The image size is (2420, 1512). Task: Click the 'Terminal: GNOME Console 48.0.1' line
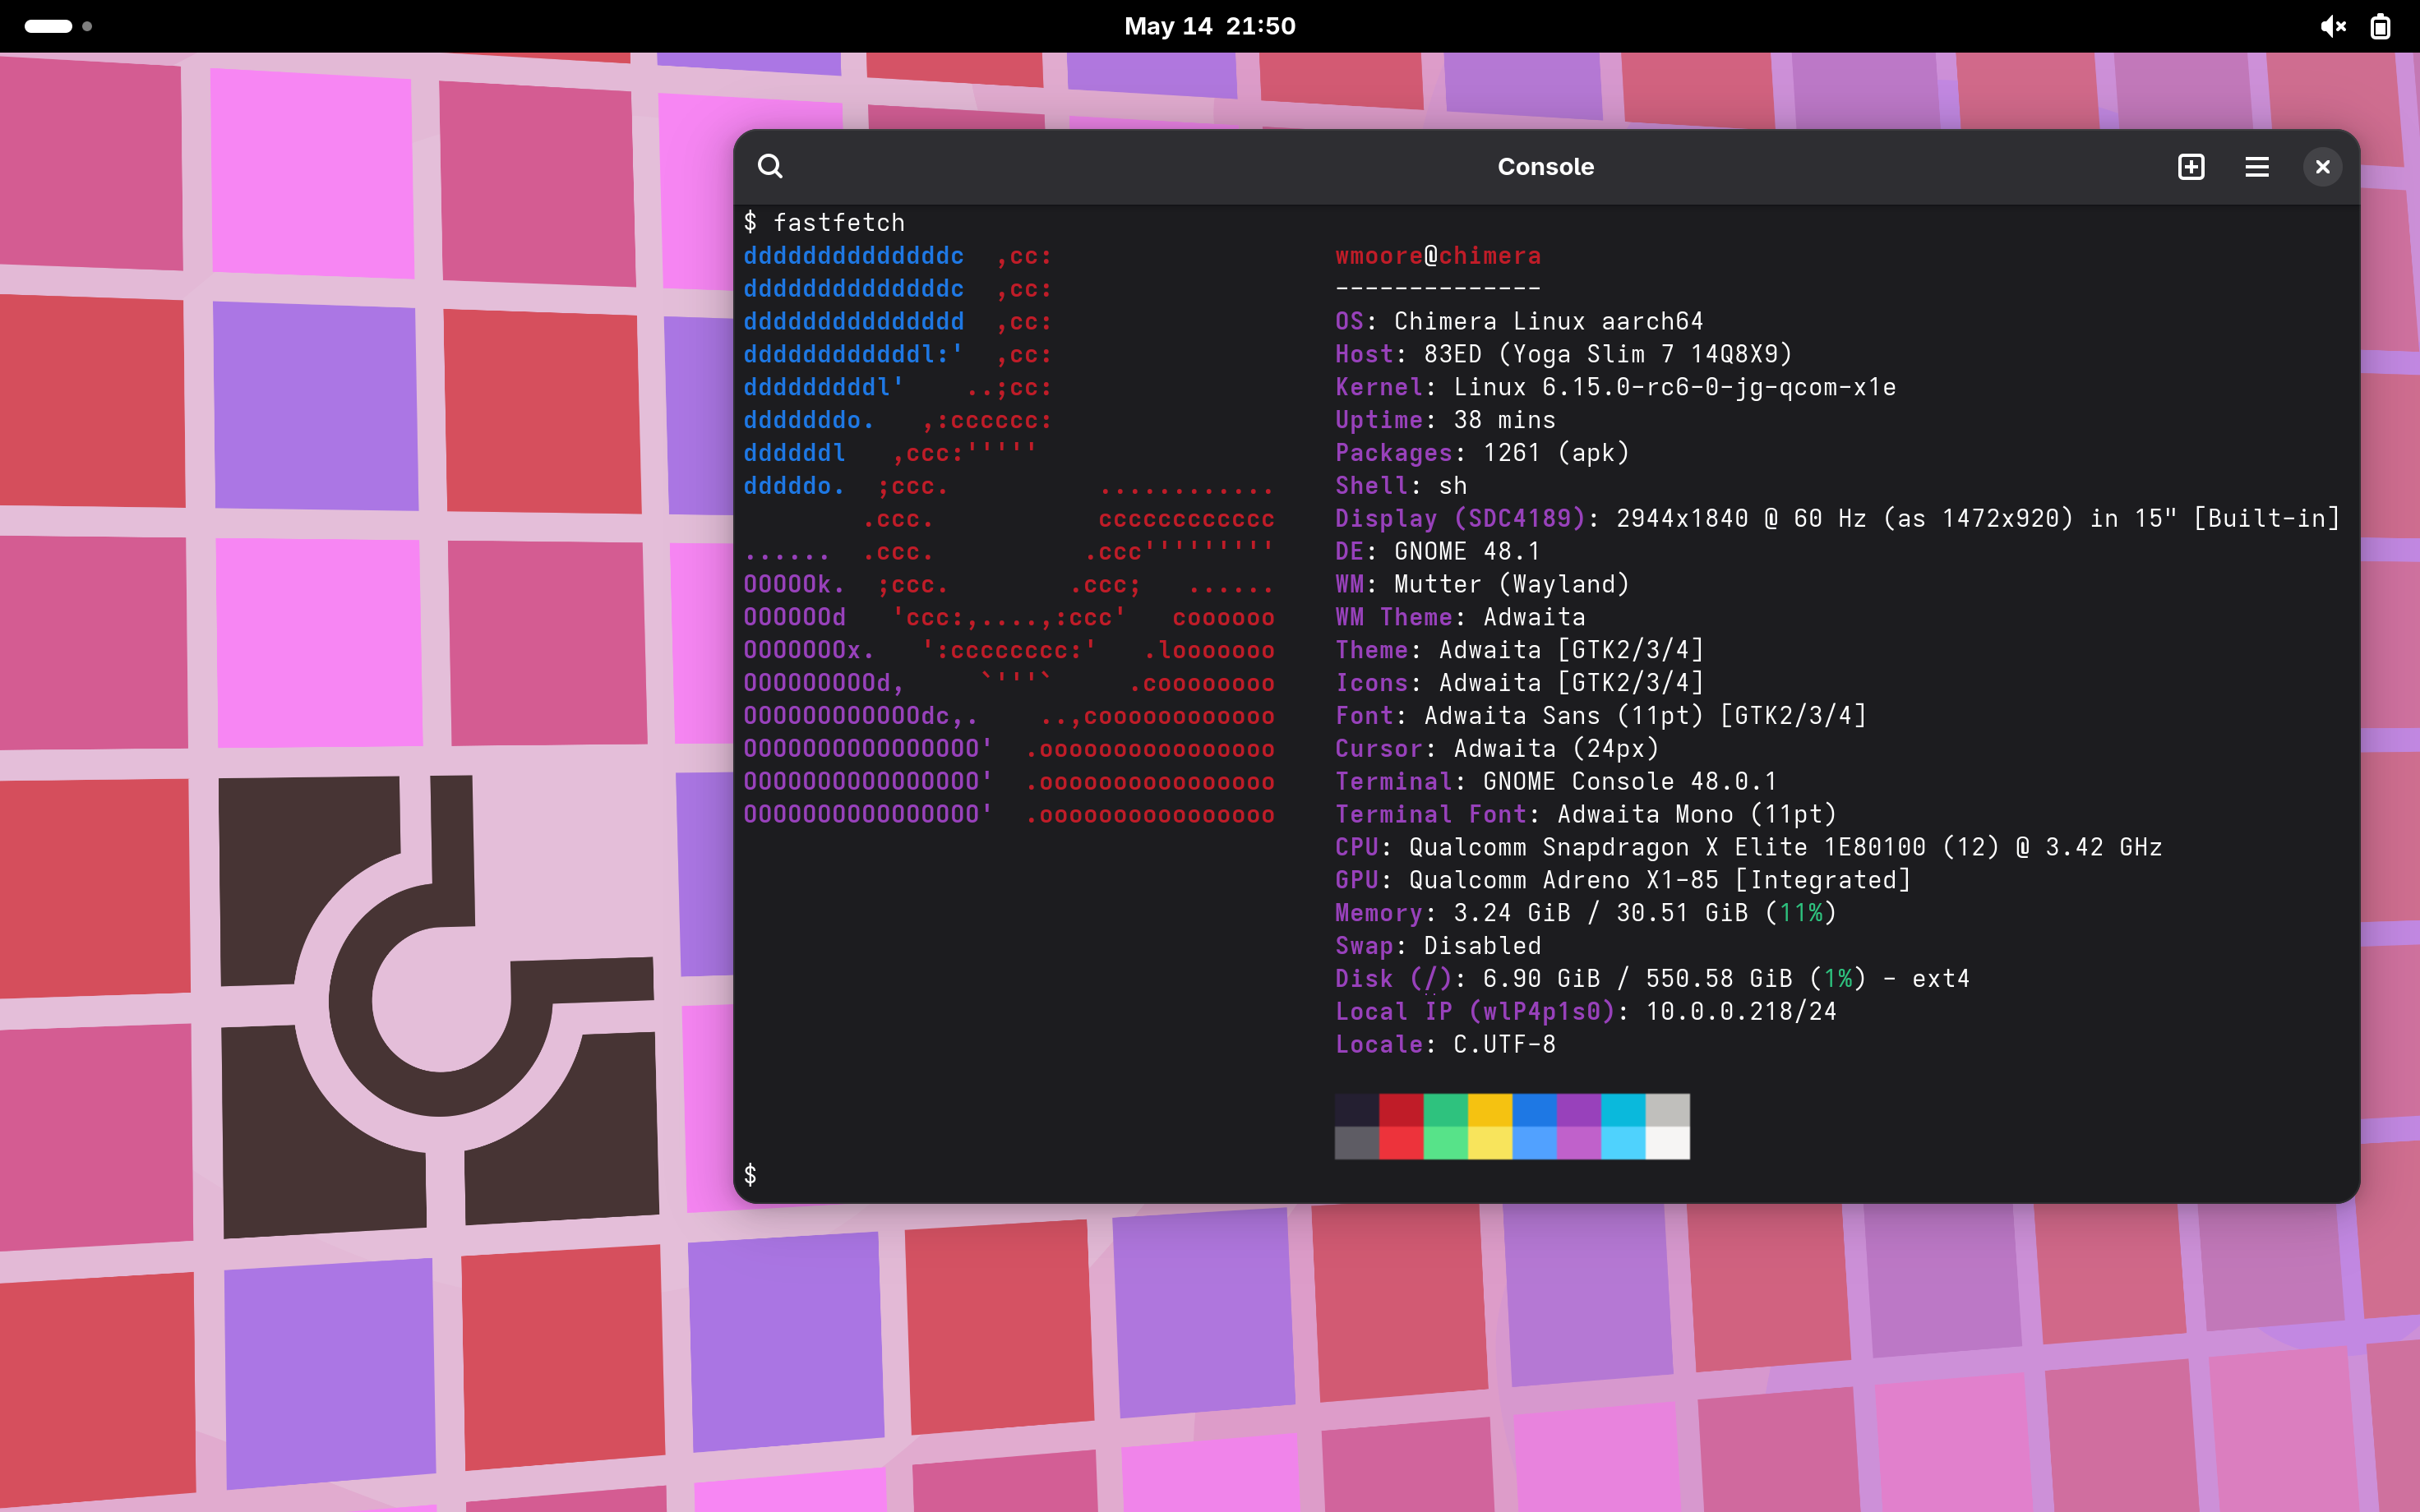click(1556, 781)
